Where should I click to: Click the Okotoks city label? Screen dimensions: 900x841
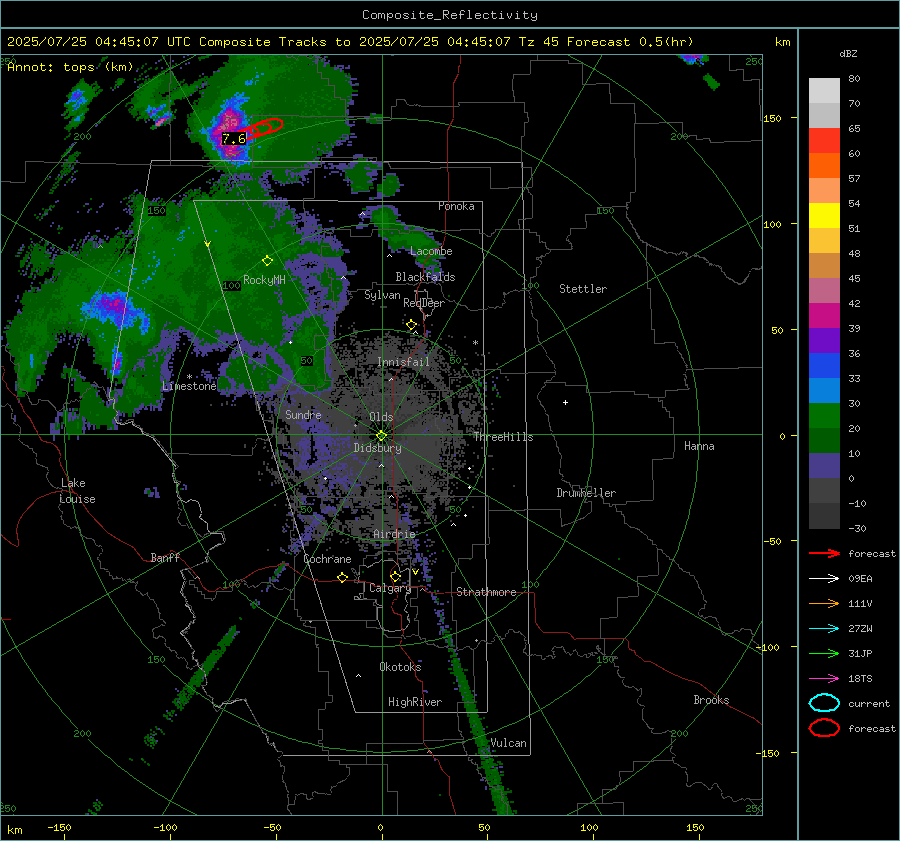pyautogui.click(x=400, y=667)
